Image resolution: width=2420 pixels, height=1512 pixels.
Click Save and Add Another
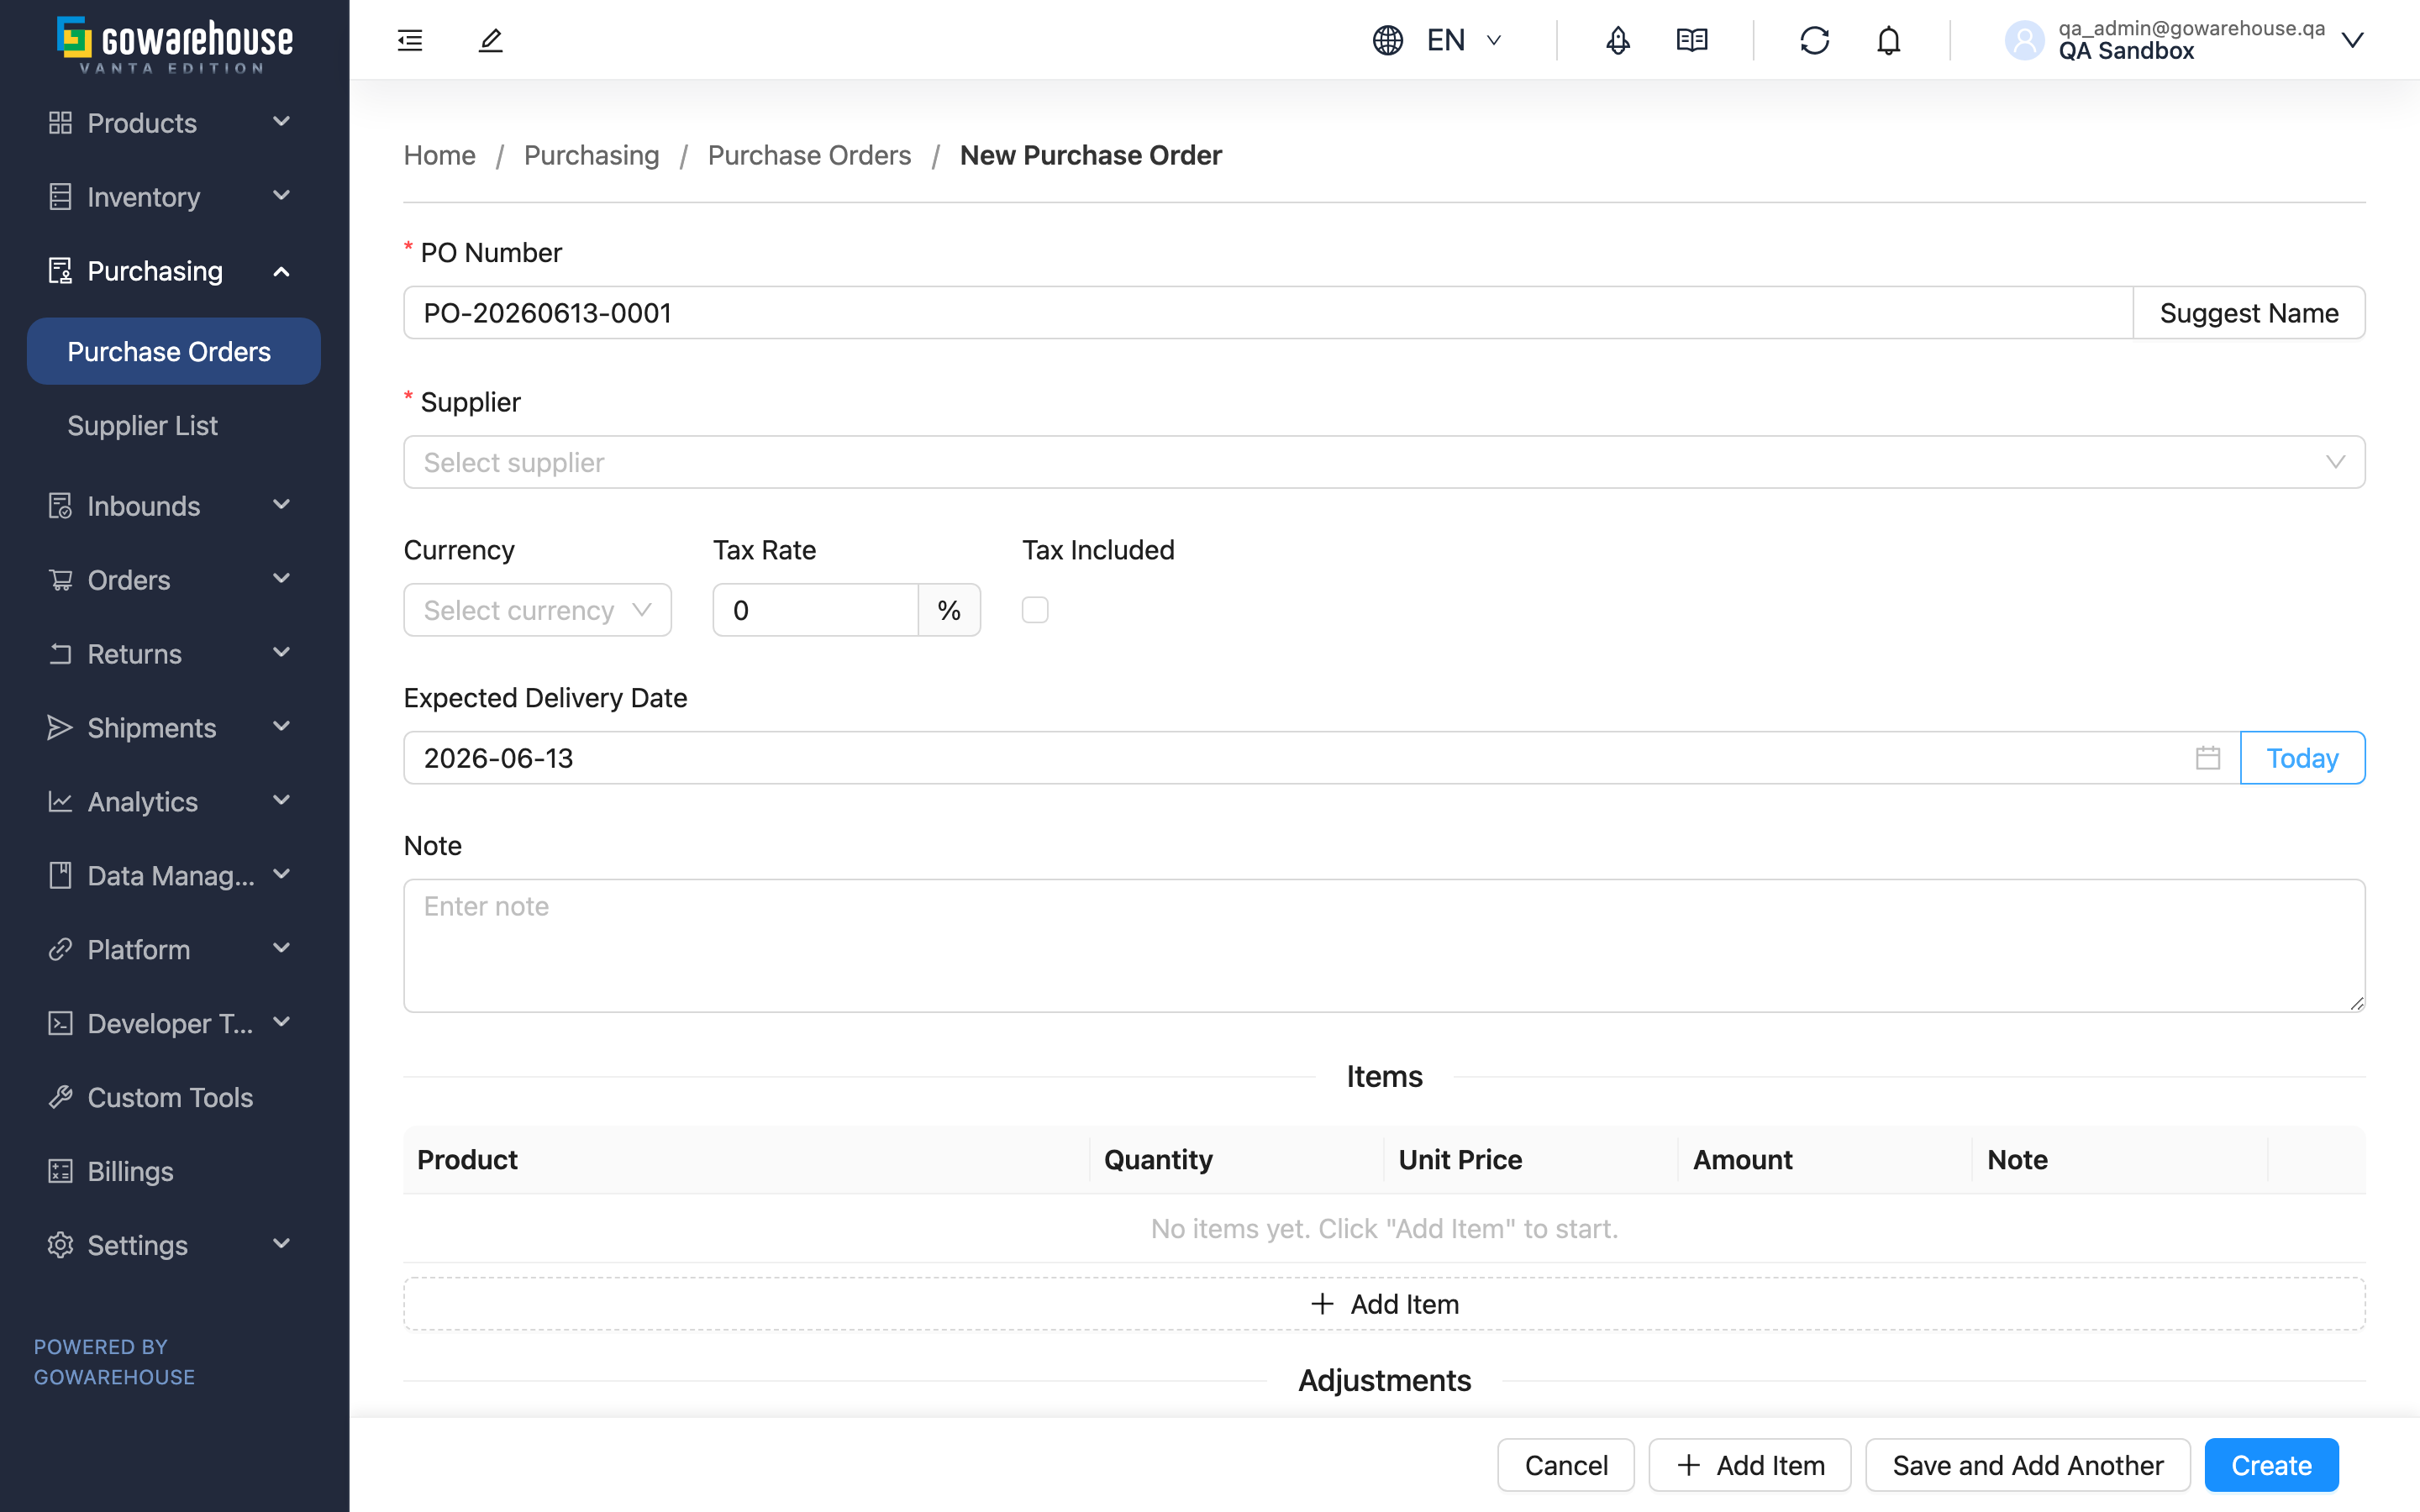(x=2028, y=1465)
